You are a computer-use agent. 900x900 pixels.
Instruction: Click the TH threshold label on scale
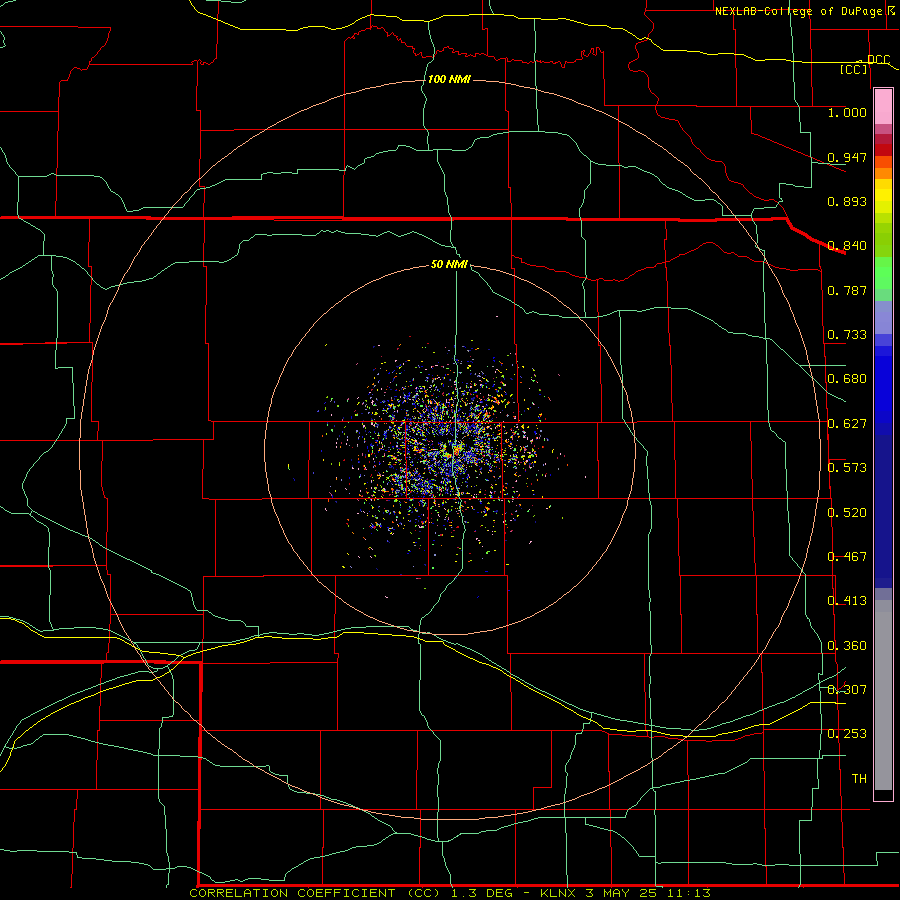(859, 779)
